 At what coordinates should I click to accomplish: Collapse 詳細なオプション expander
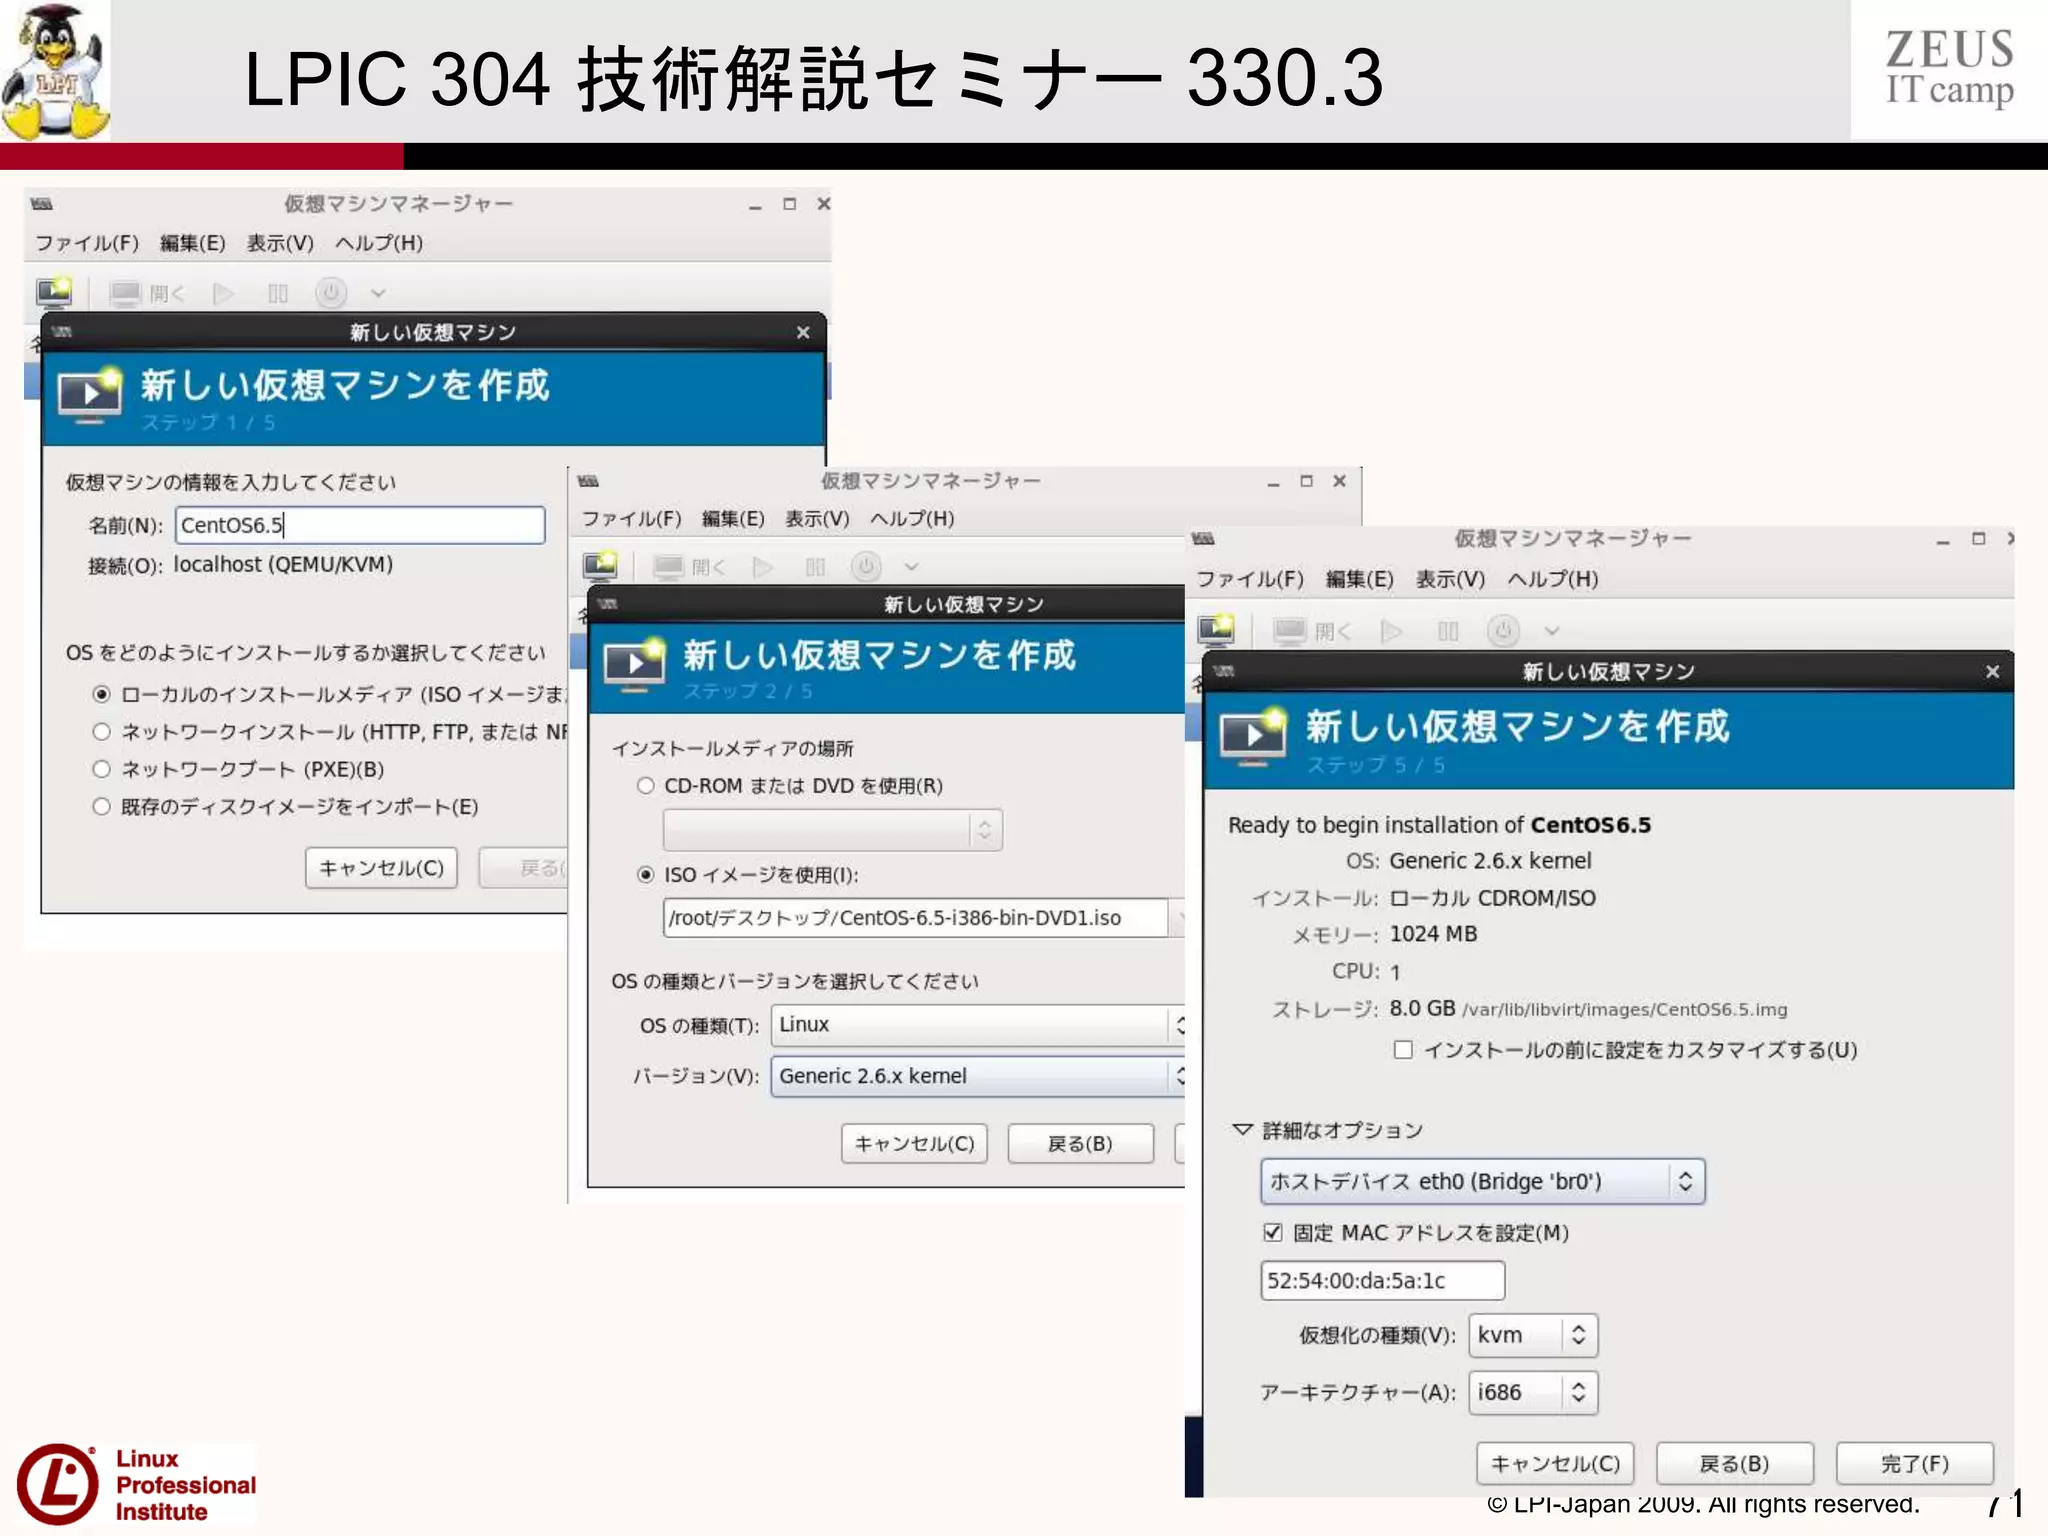point(1242,1129)
